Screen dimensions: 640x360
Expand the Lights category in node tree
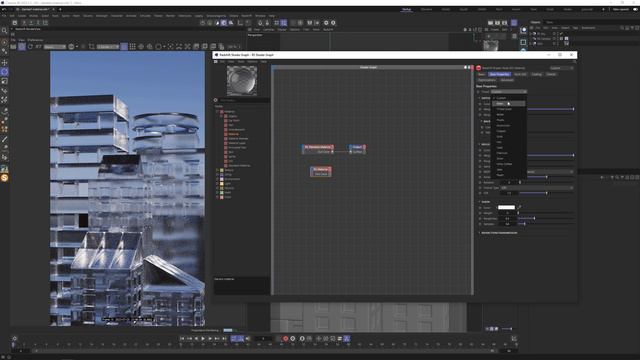(x=218, y=183)
